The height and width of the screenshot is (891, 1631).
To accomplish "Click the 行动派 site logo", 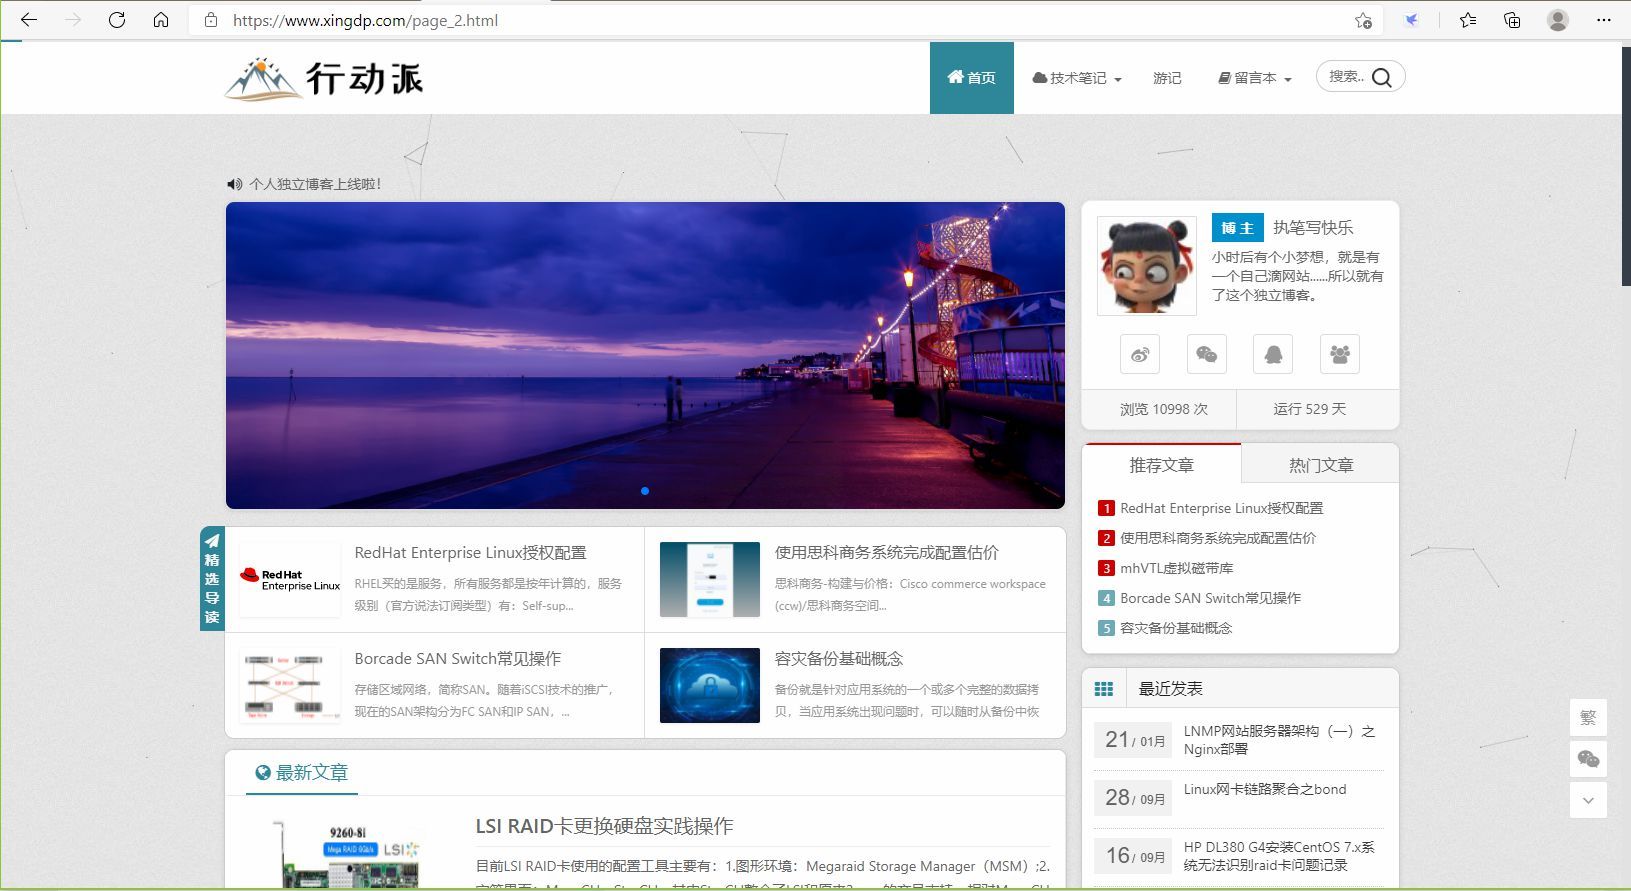I will 324,78.
